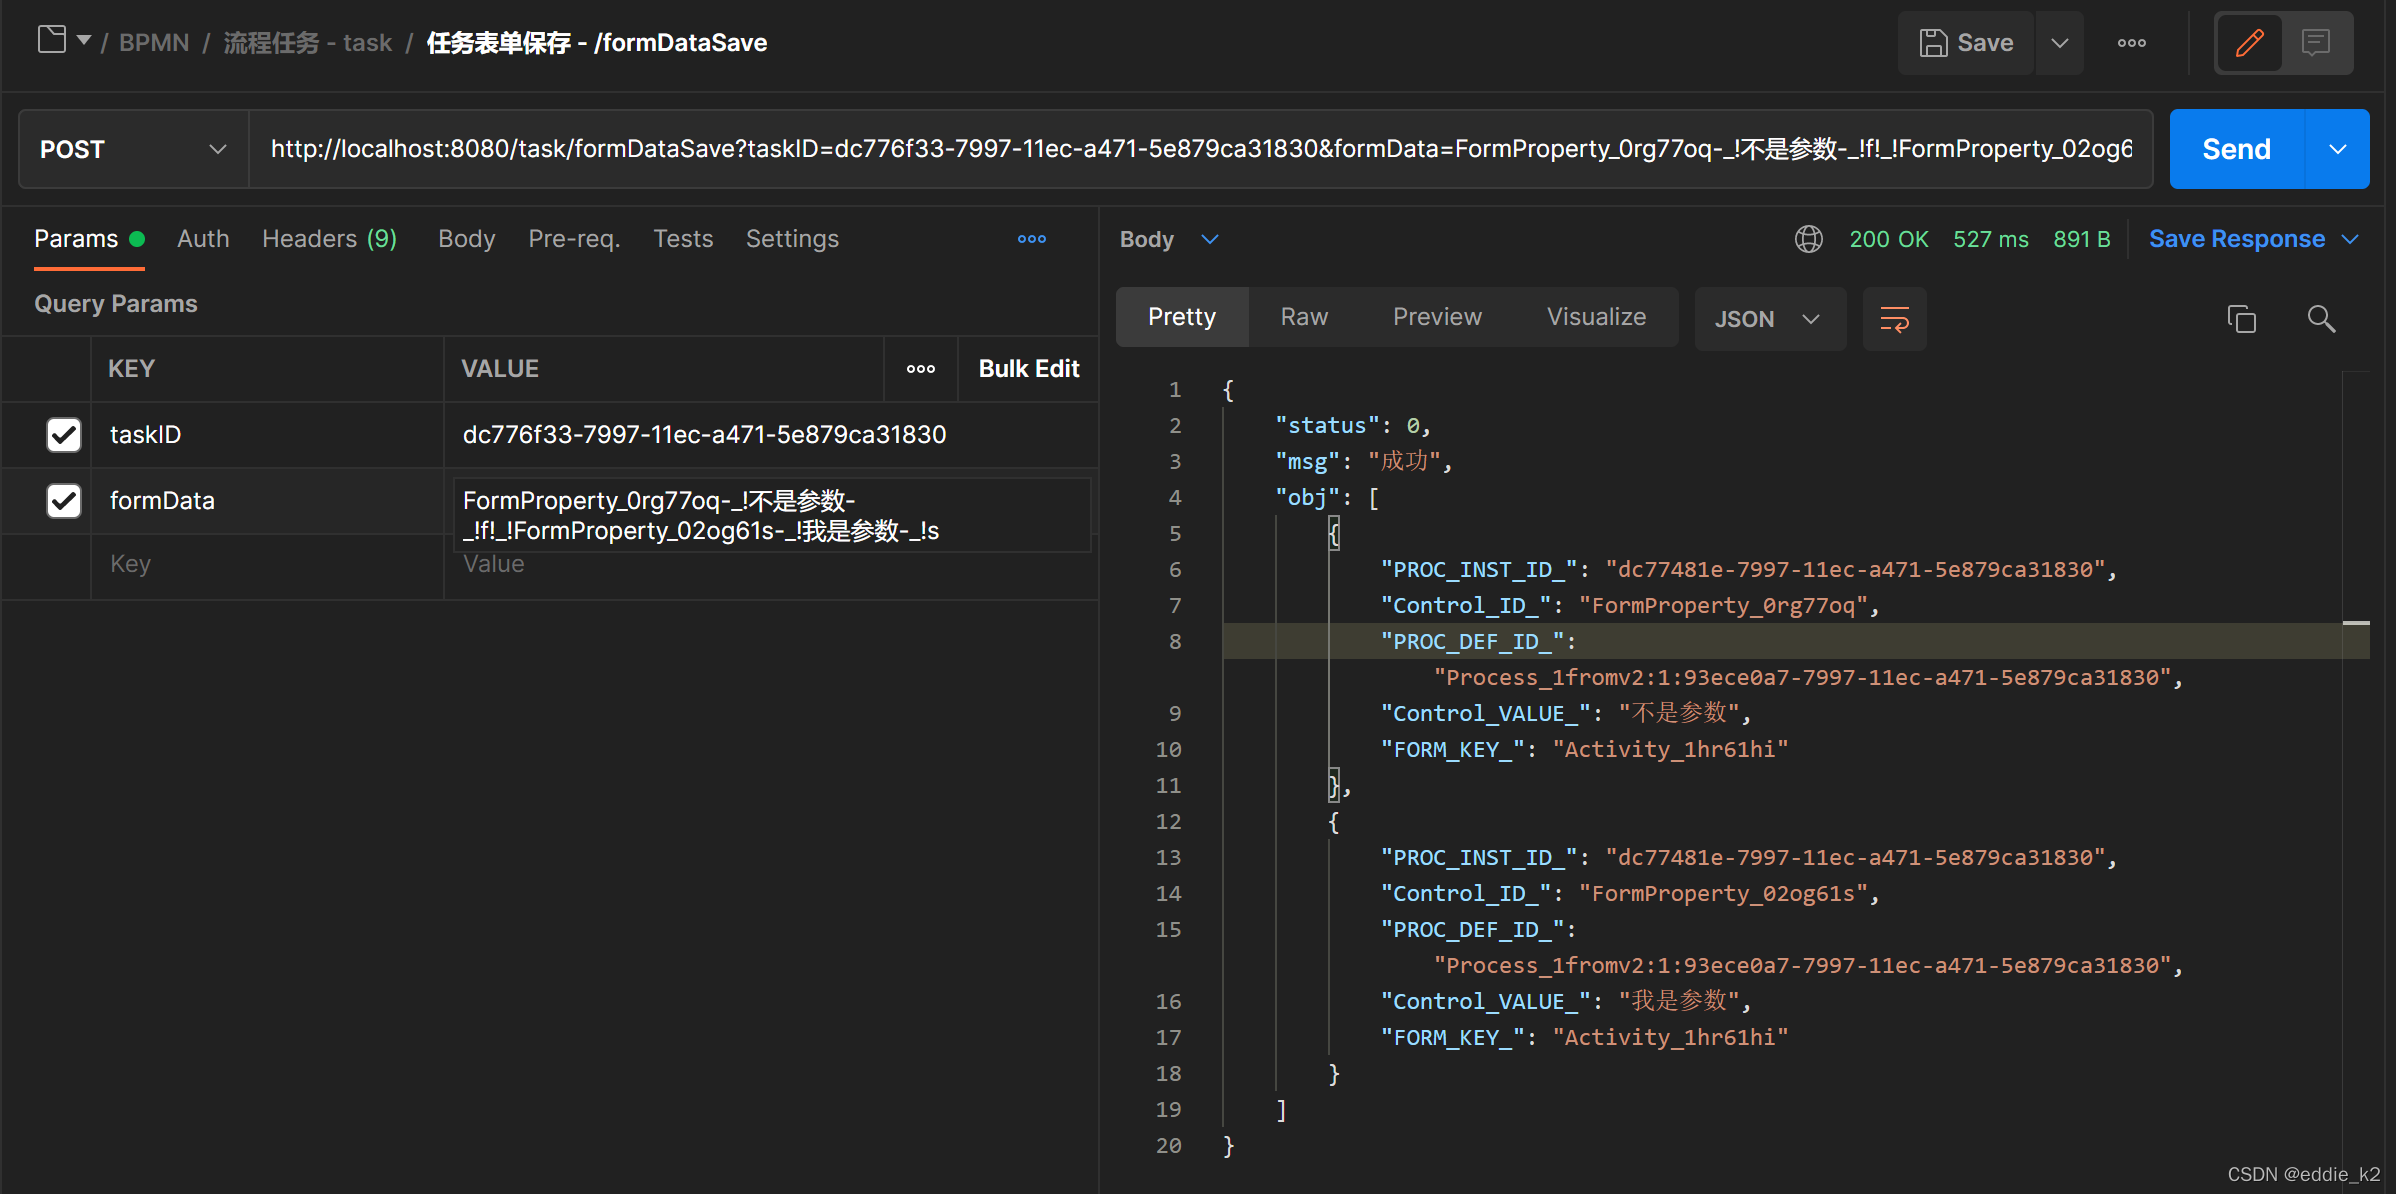Click the Save button
This screenshot has width=2396, height=1194.
point(1966,42)
